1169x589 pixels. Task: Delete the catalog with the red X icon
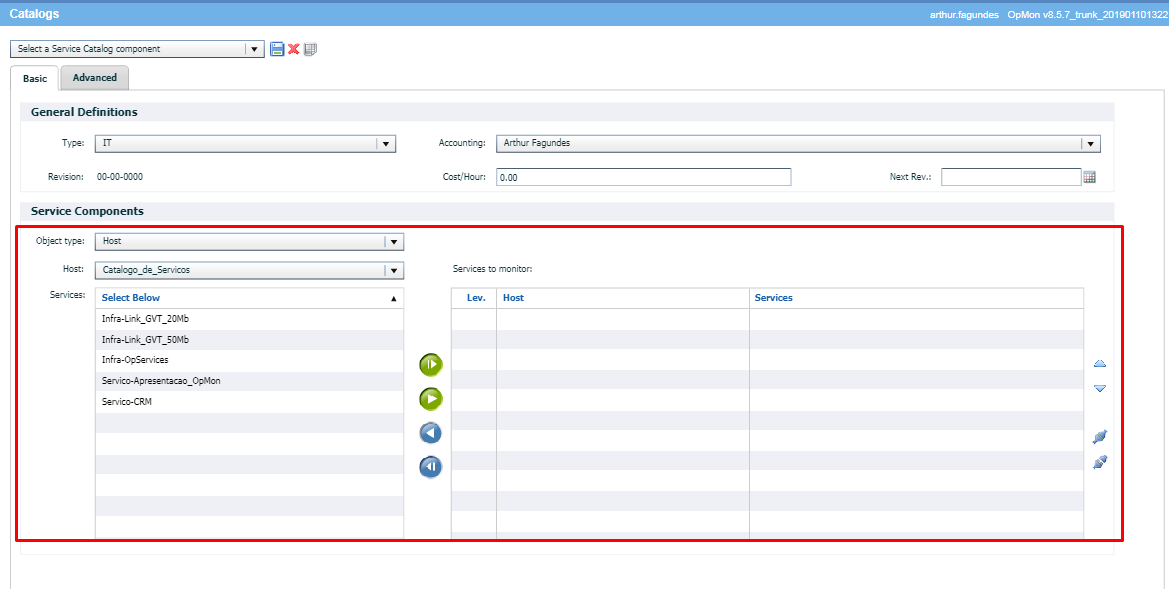coord(294,49)
